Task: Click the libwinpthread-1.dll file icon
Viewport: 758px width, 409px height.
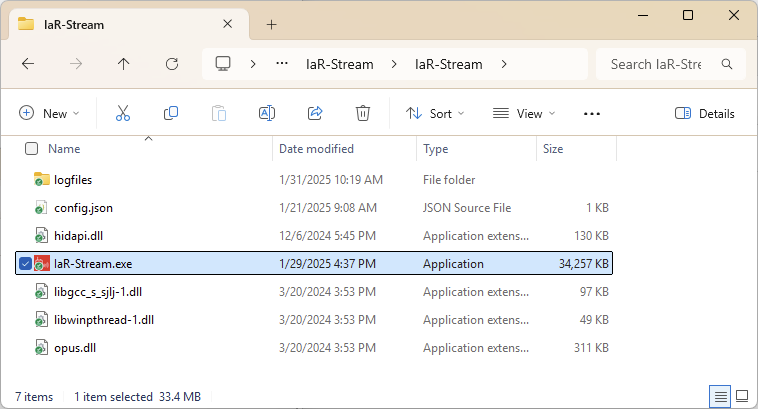Action: point(41,320)
